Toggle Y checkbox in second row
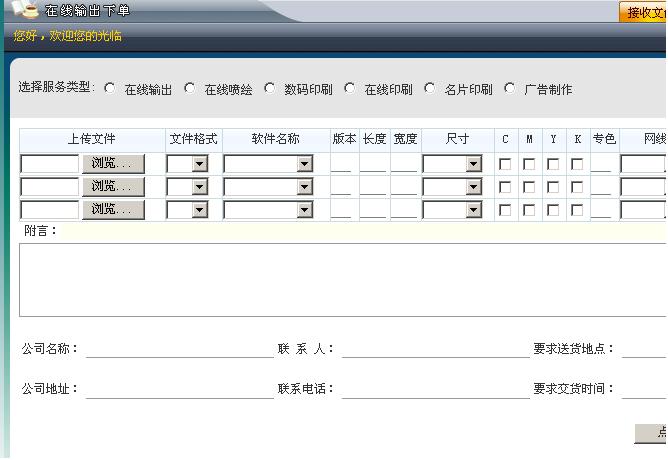 click(553, 187)
